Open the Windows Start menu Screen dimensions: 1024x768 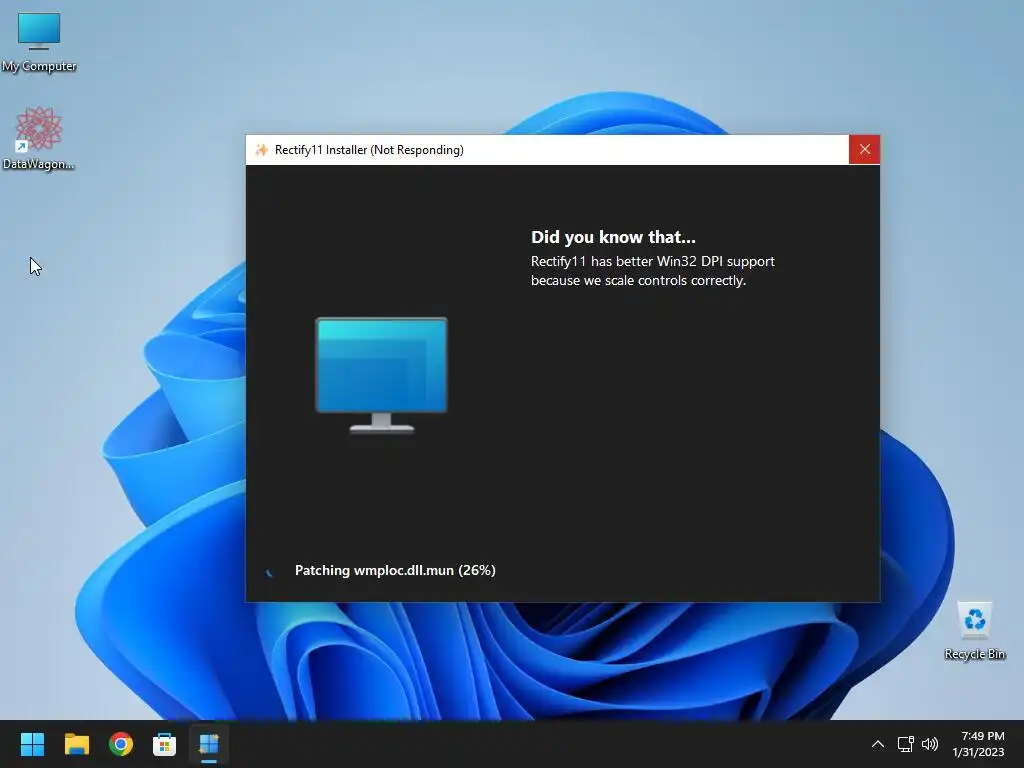(x=32, y=744)
